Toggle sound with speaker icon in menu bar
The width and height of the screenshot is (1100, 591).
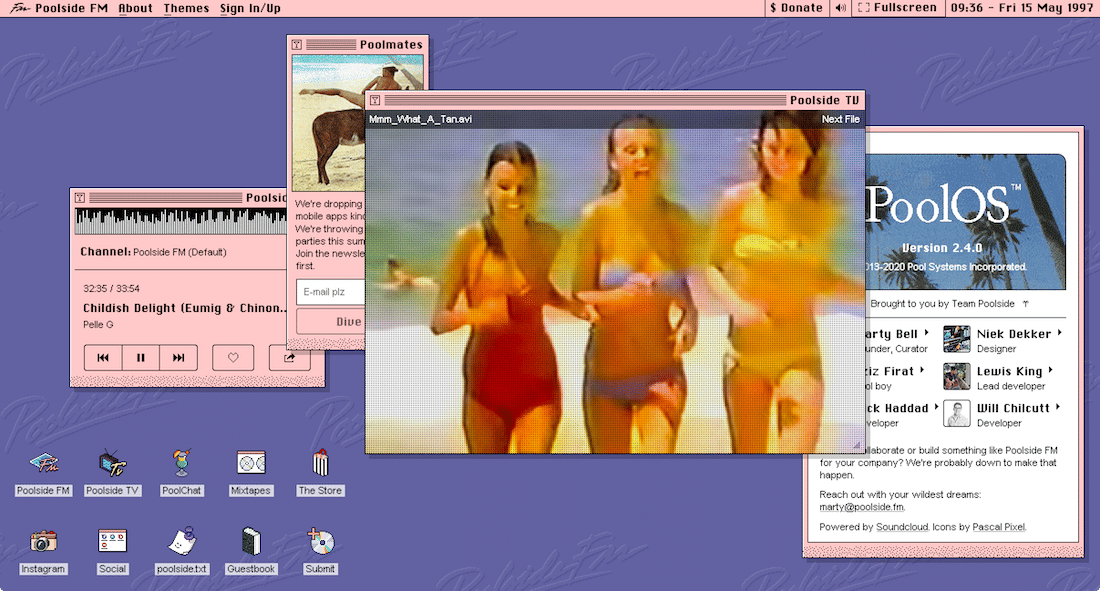point(840,8)
